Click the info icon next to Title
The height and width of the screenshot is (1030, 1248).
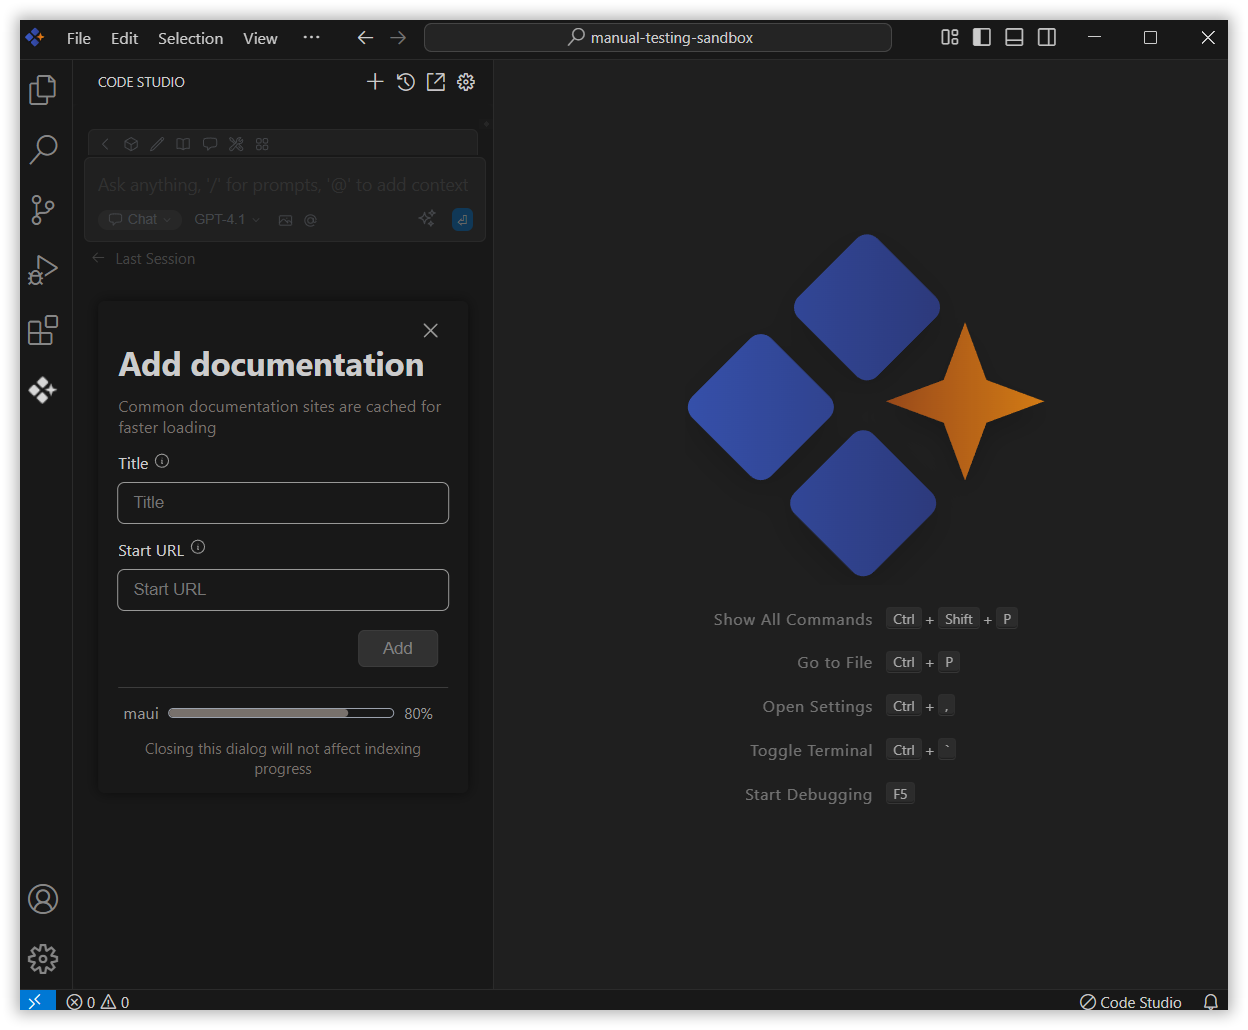162,461
